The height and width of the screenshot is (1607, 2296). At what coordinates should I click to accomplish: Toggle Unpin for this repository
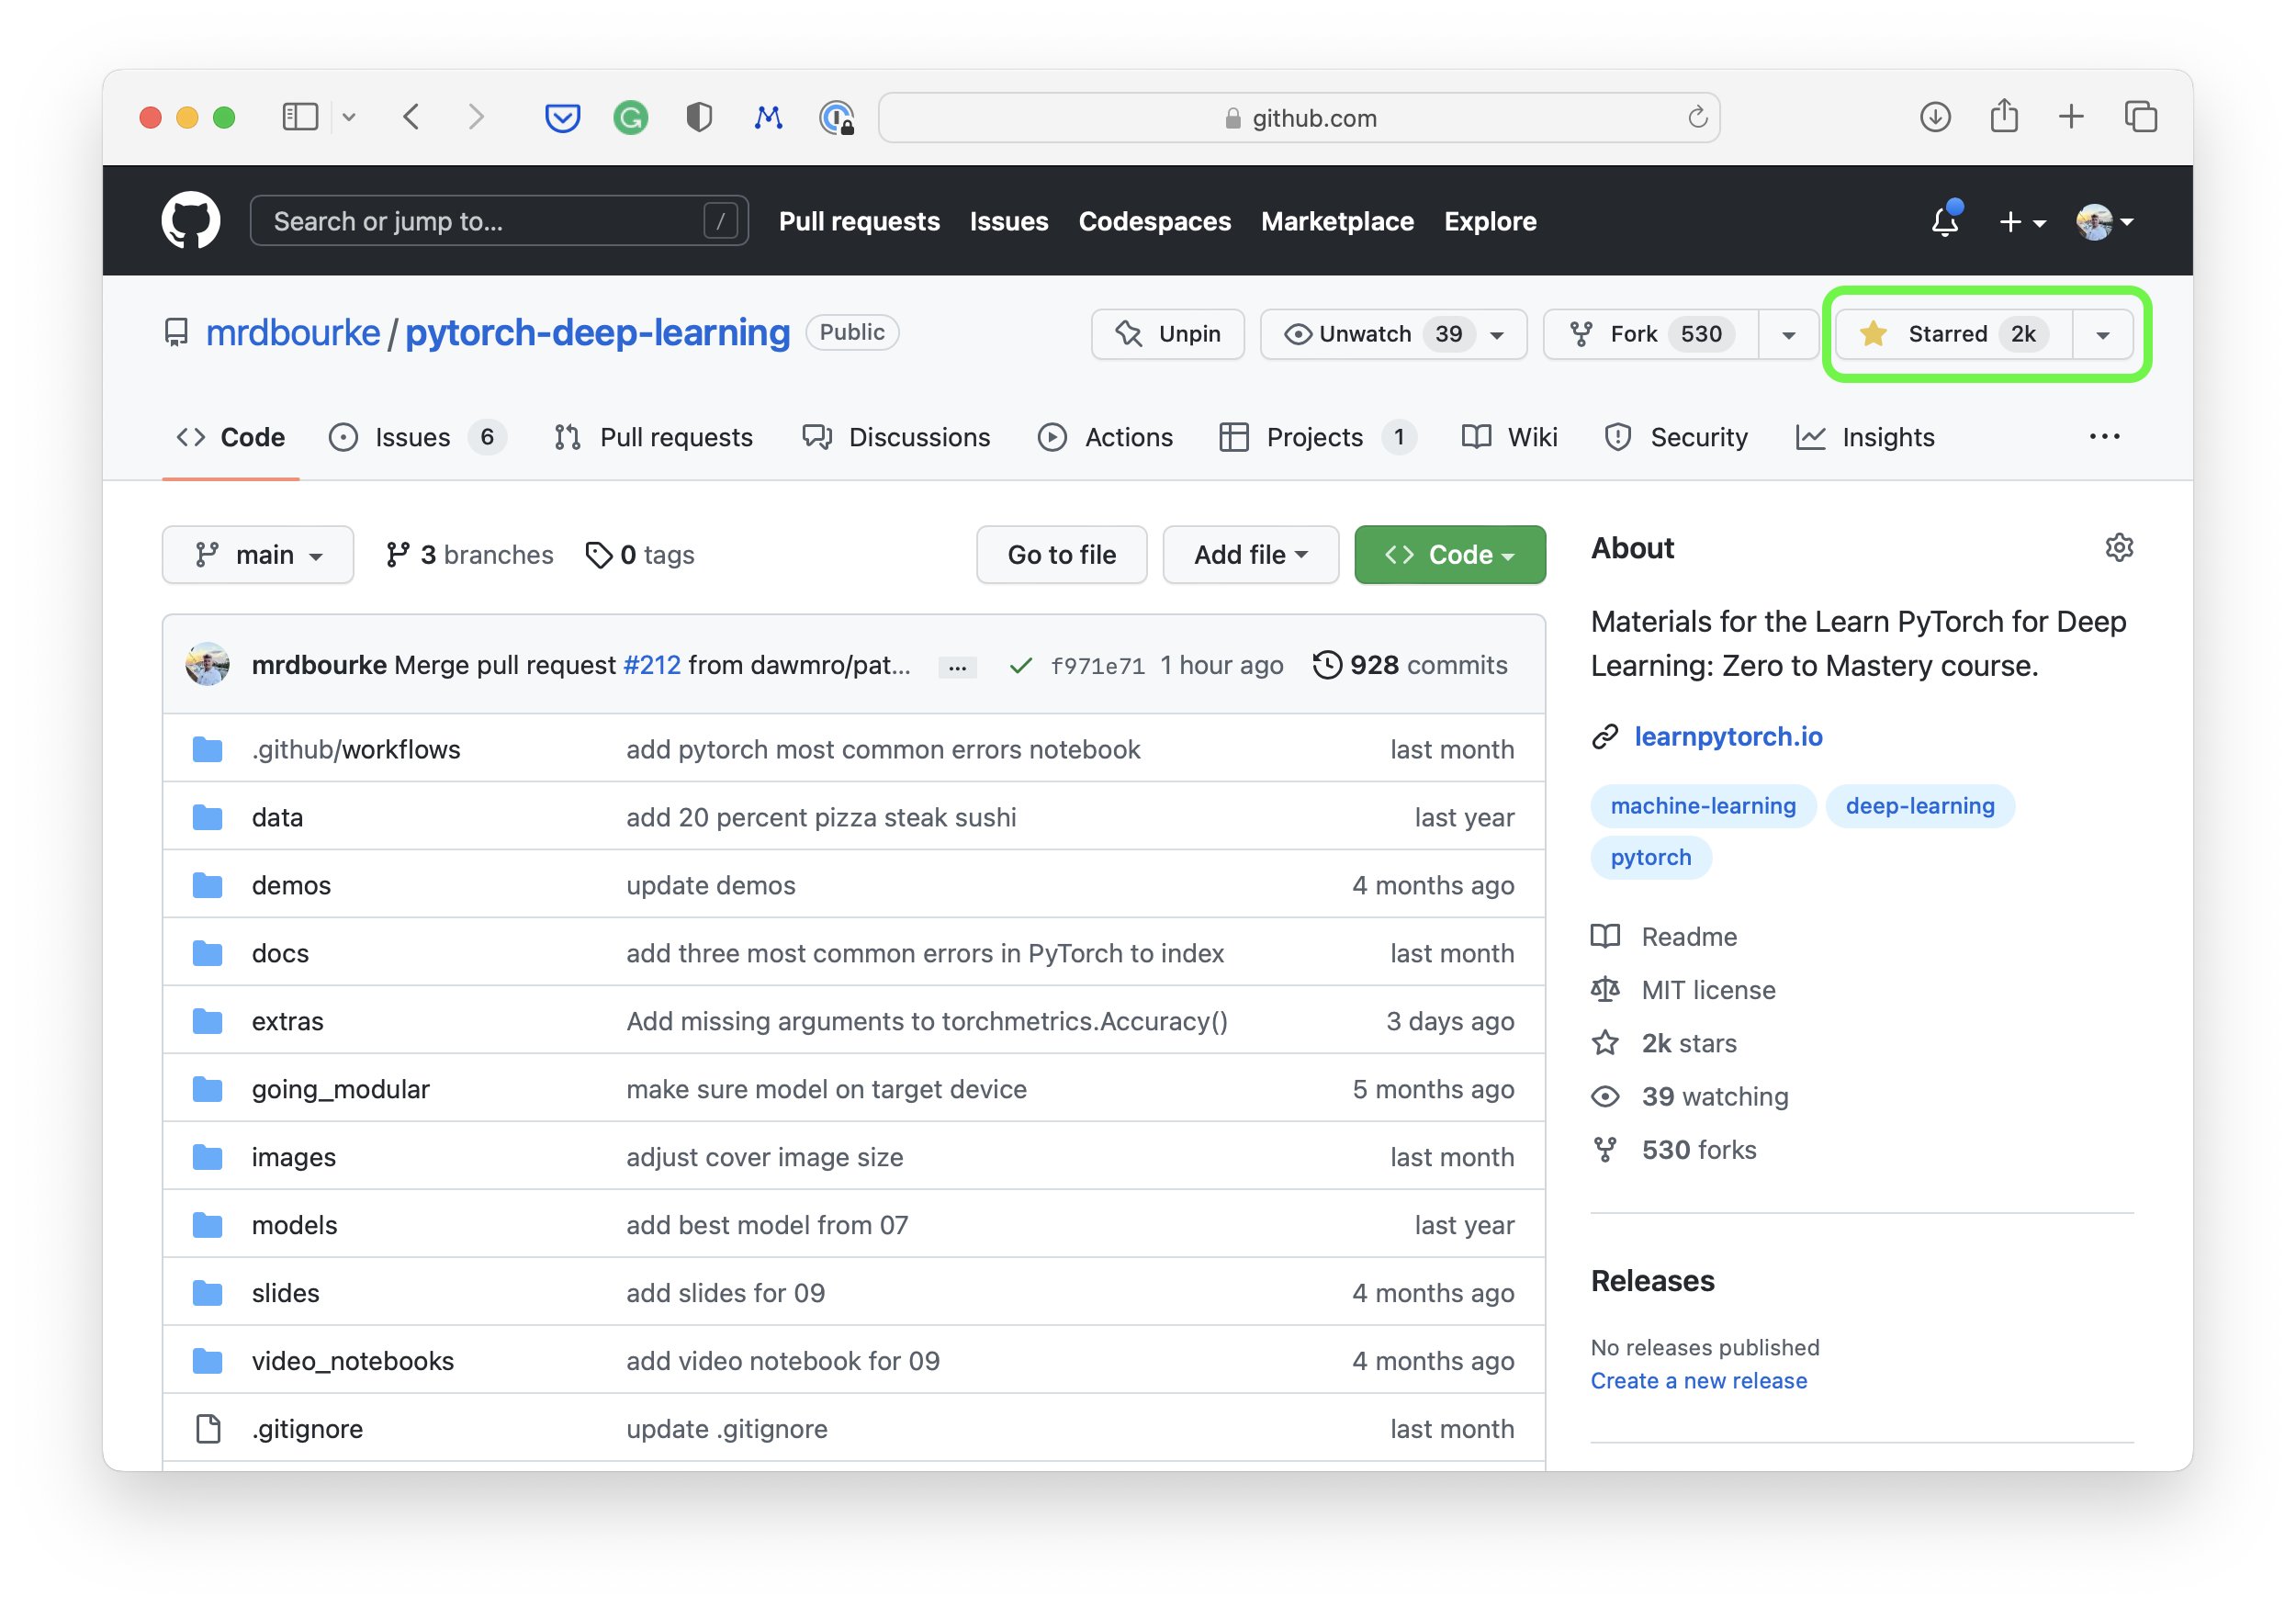(x=1167, y=334)
